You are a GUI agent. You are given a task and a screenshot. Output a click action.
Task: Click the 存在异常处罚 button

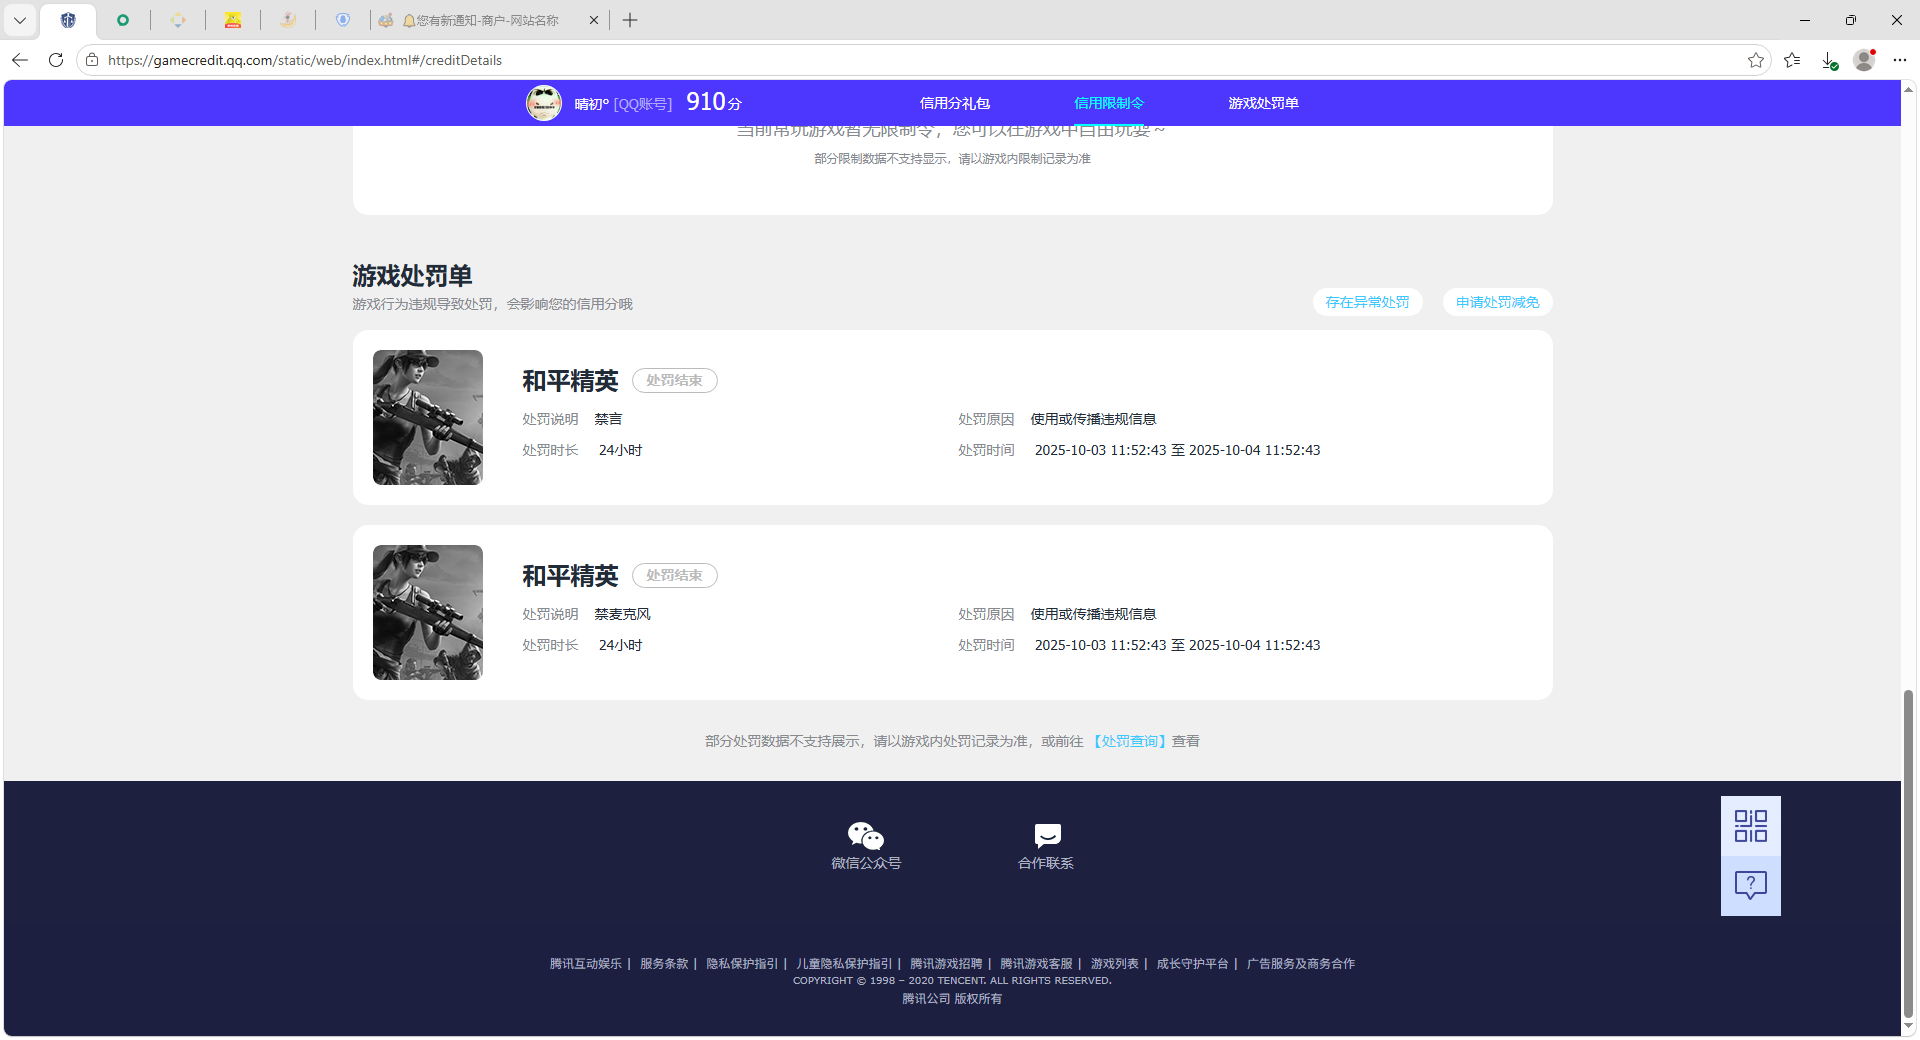[x=1367, y=302]
